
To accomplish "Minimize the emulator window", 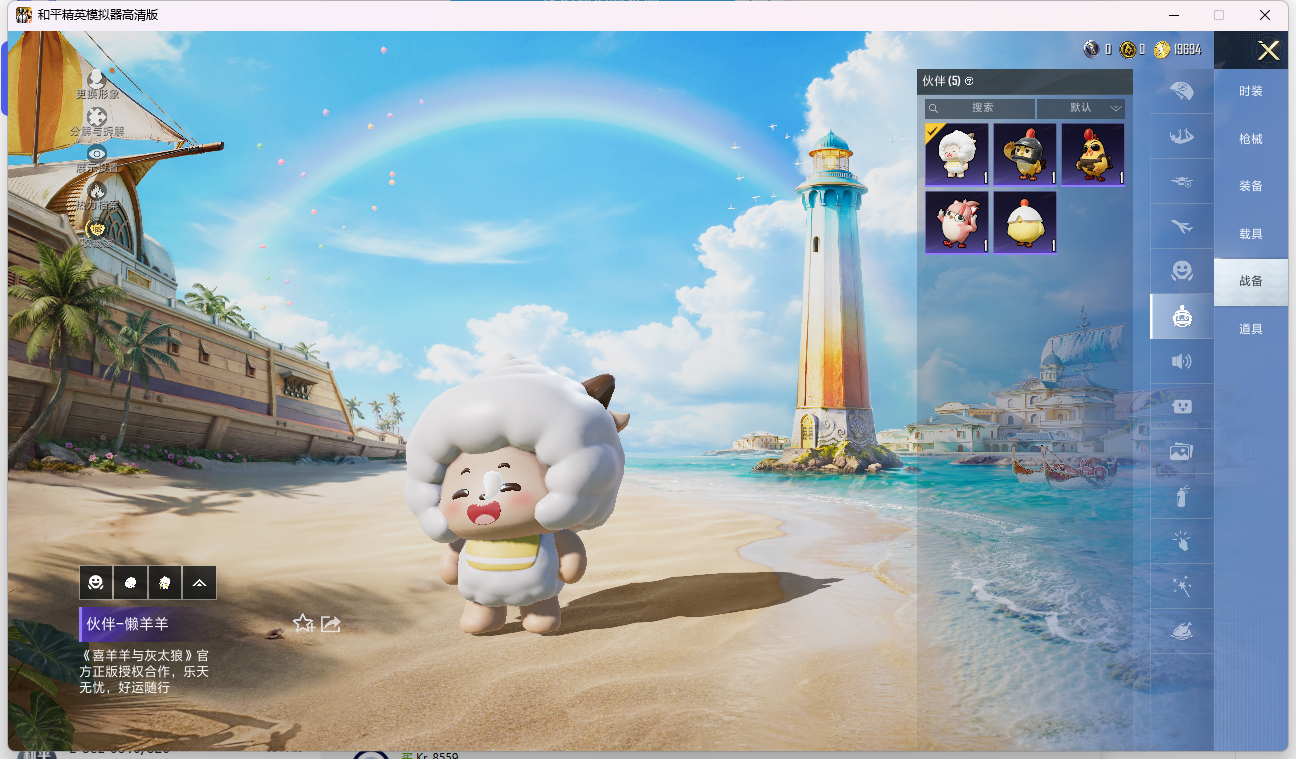I will coord(1172,15).
